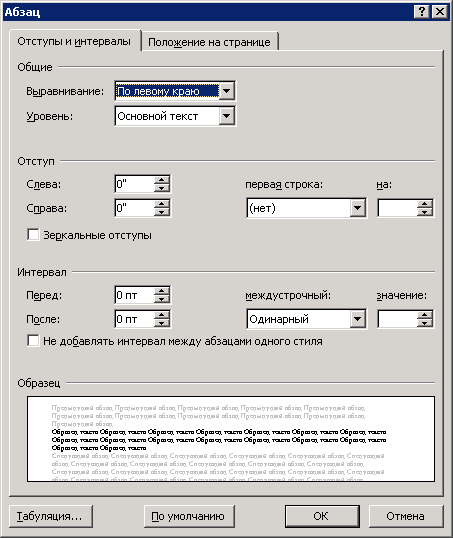
Task: Decrease the значение field with down arrow
Action: click(x=425, y=323)
